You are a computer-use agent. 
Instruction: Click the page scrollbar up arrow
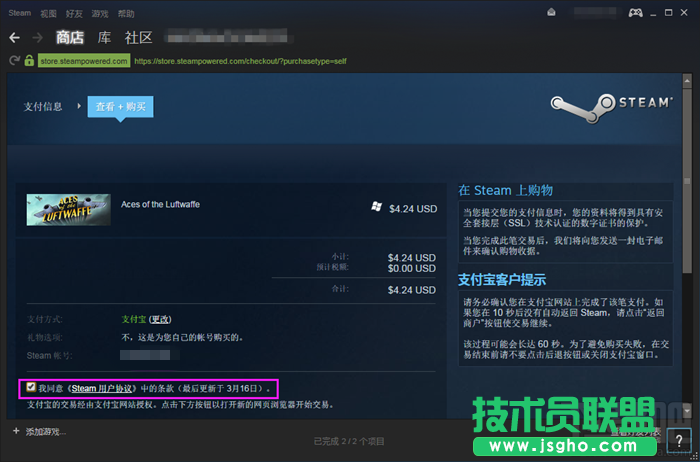click(687, 80)
